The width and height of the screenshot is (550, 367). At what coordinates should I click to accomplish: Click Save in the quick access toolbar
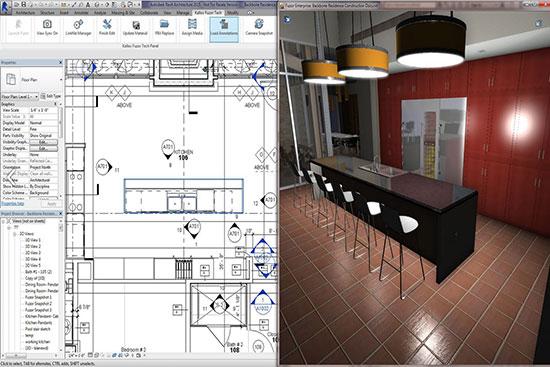pyautogui.click(x=24, y=5)
